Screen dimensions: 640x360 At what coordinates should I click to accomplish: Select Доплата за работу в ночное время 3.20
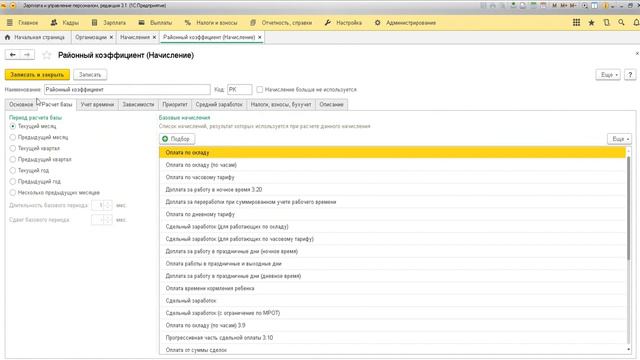[x=392, y=189]
